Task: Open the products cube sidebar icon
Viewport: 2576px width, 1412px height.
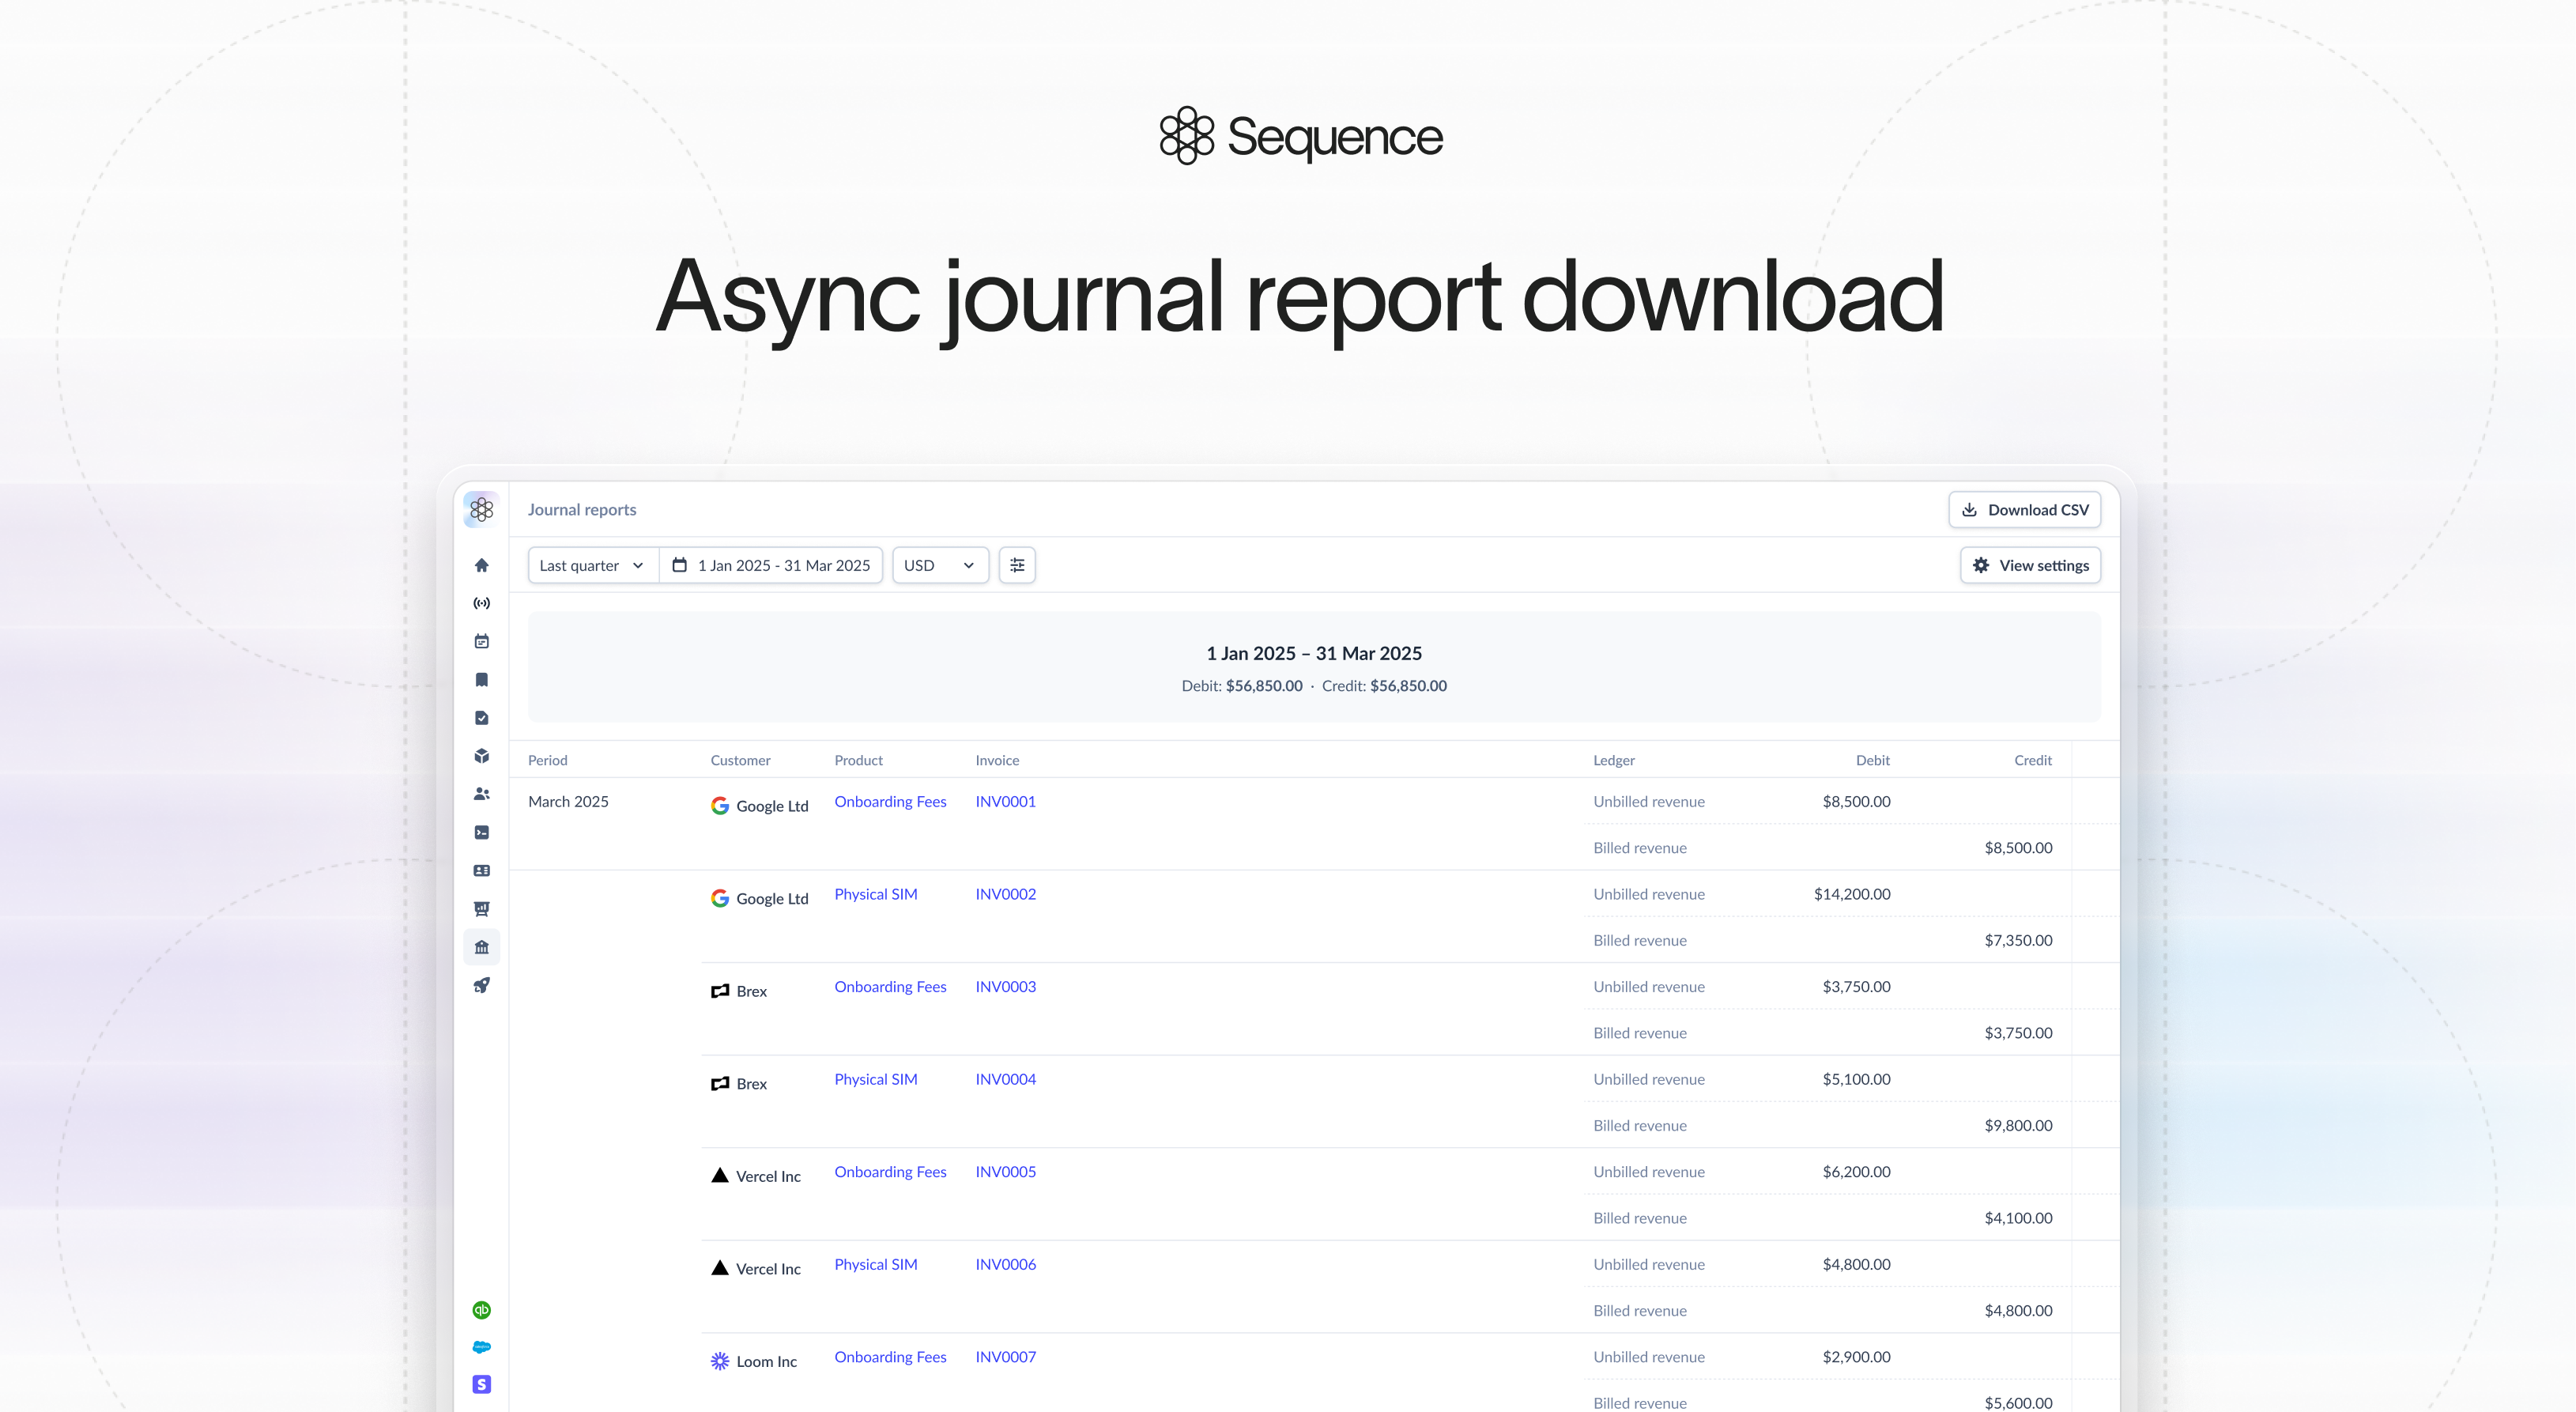Action: coord(481,756)
